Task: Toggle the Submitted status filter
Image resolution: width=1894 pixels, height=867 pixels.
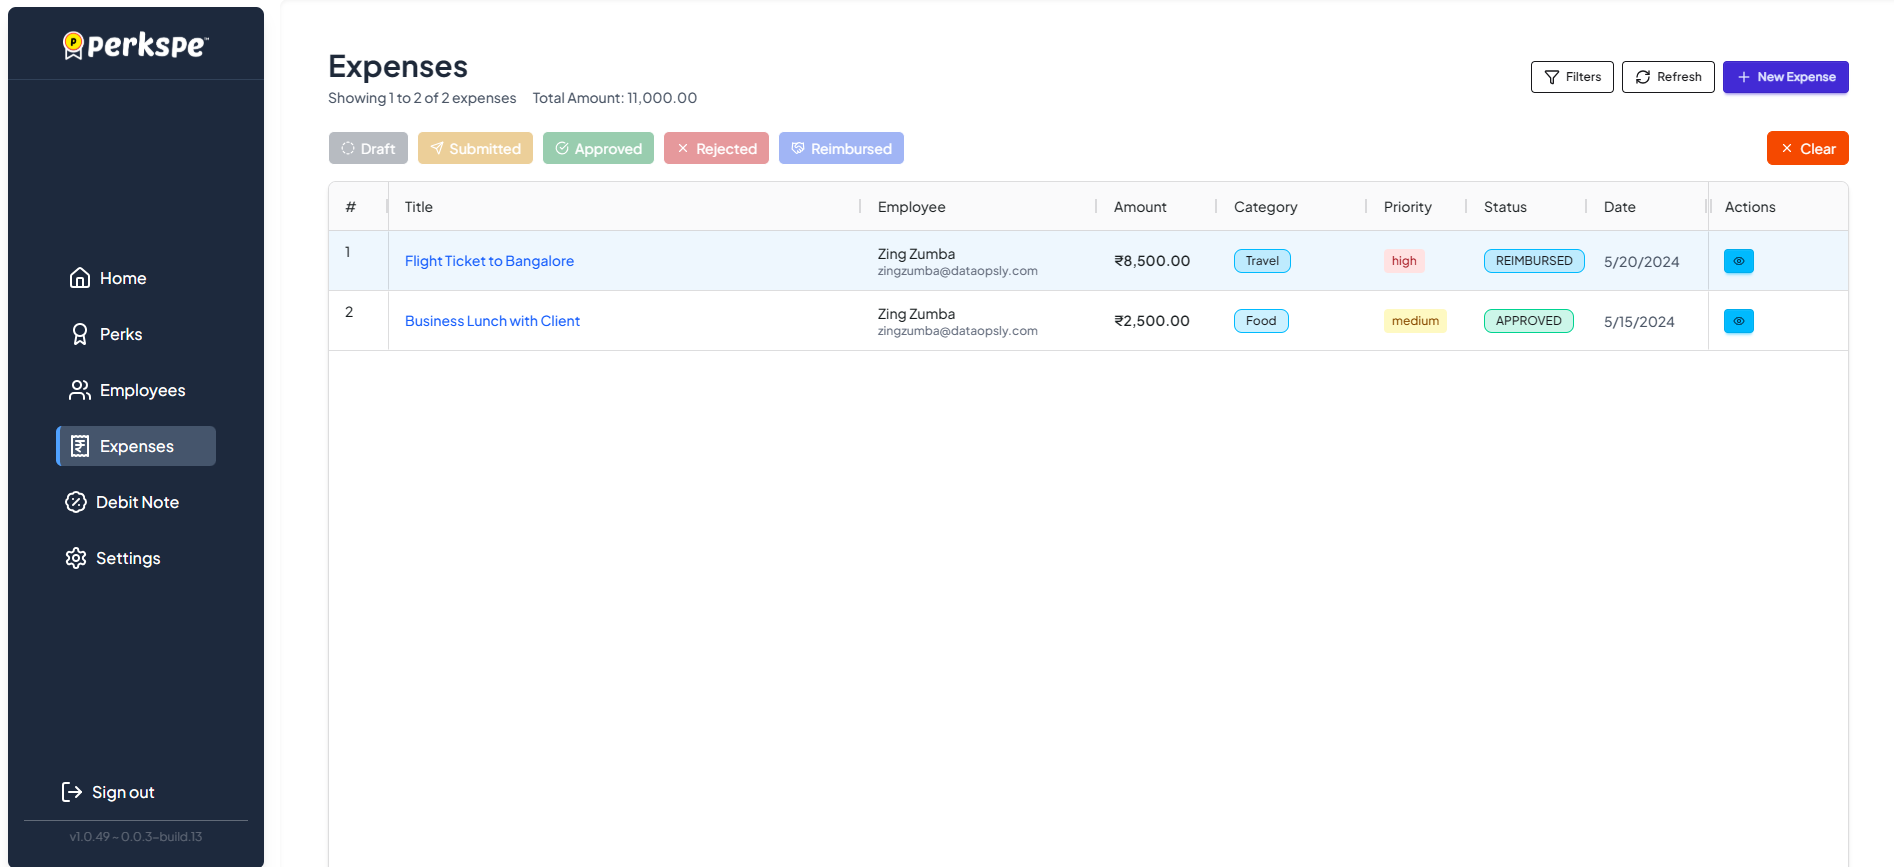Action: click(x=475, y=148)
